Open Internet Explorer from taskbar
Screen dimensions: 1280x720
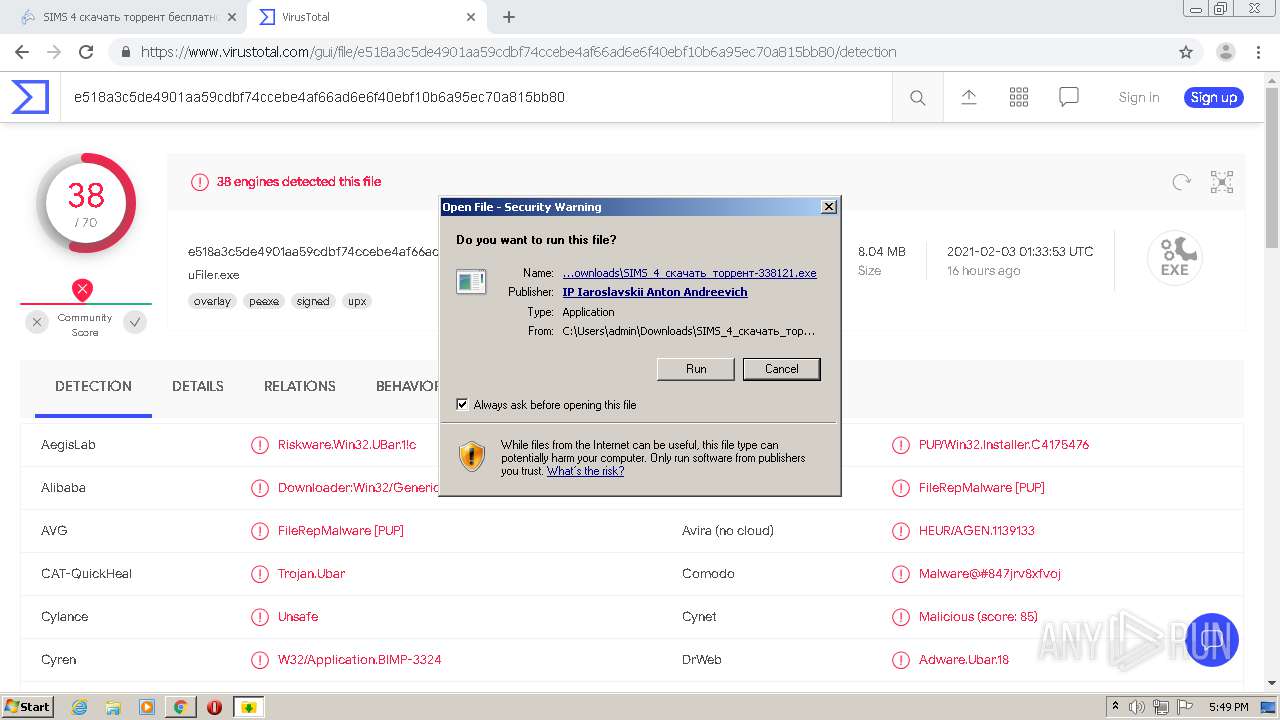pos(80,707)
